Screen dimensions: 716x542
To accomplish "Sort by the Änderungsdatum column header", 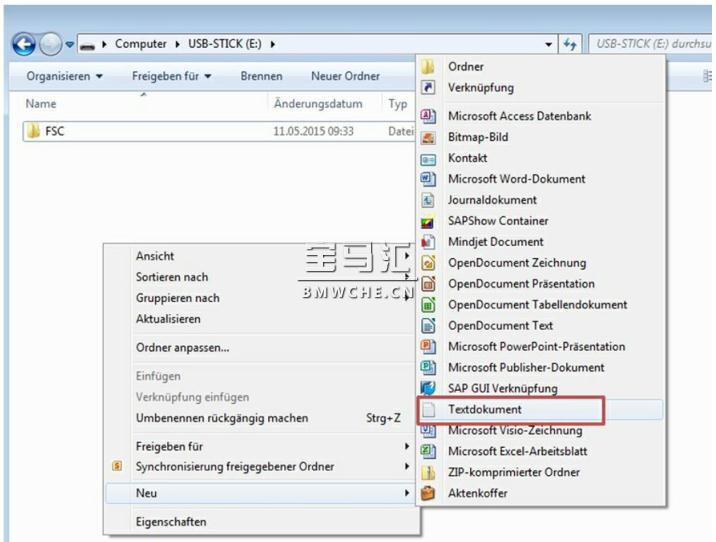I will tap(318, 104).
